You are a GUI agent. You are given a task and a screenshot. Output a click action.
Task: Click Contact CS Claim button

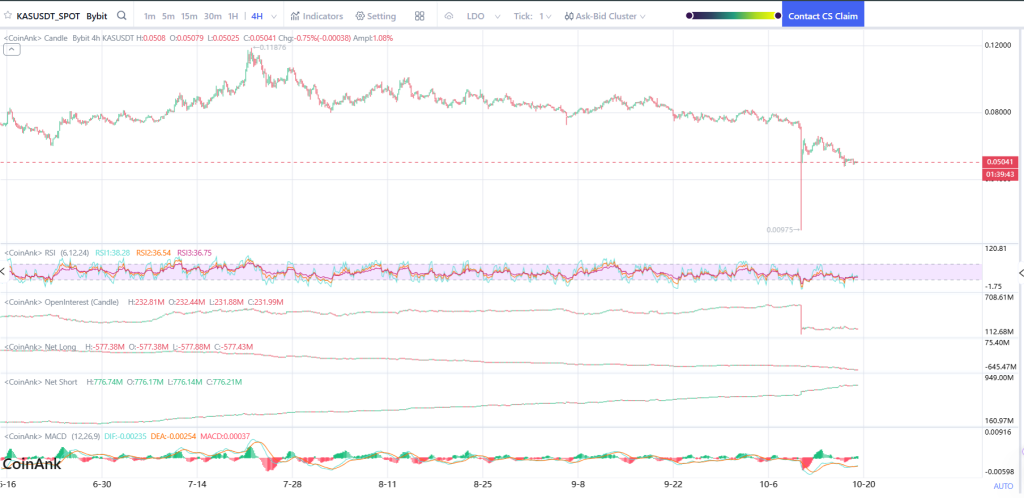823,16
